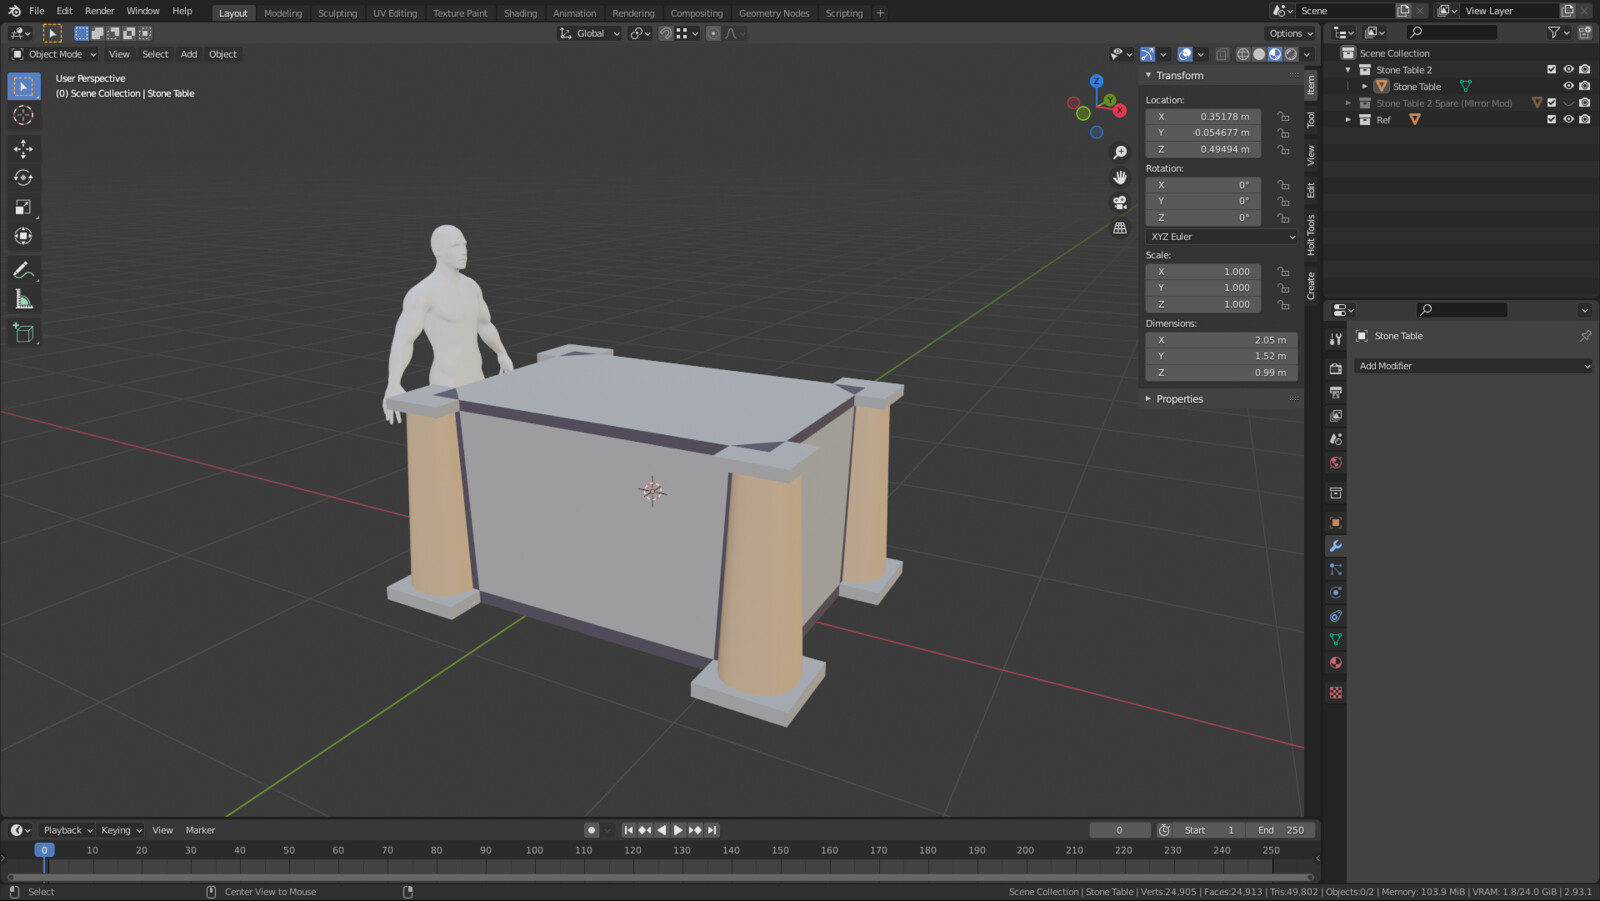Open the Tool properties tab
Viewport: 1600px width, 901px height.
pos(1335,339)
